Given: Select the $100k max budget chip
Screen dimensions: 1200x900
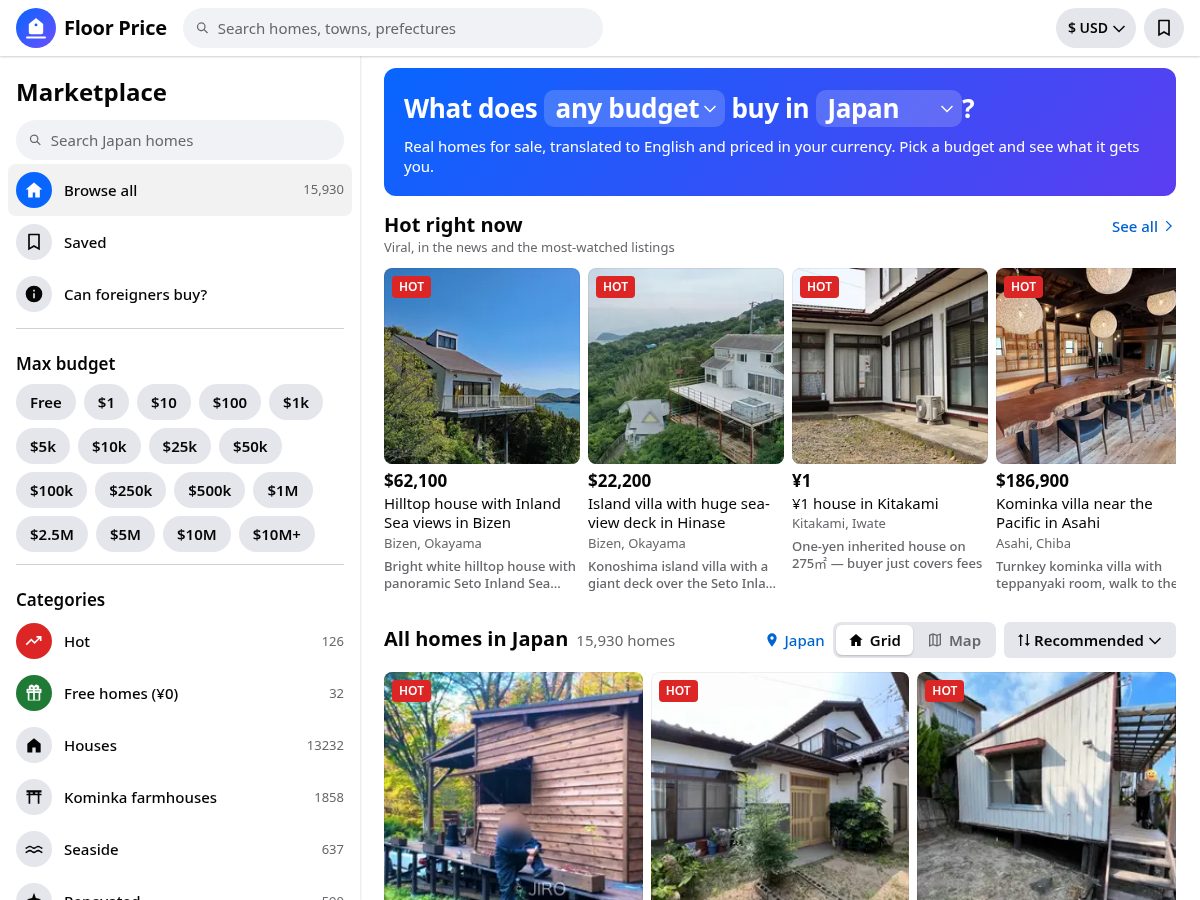Looking at the screenshot, I should pos(52,490).
